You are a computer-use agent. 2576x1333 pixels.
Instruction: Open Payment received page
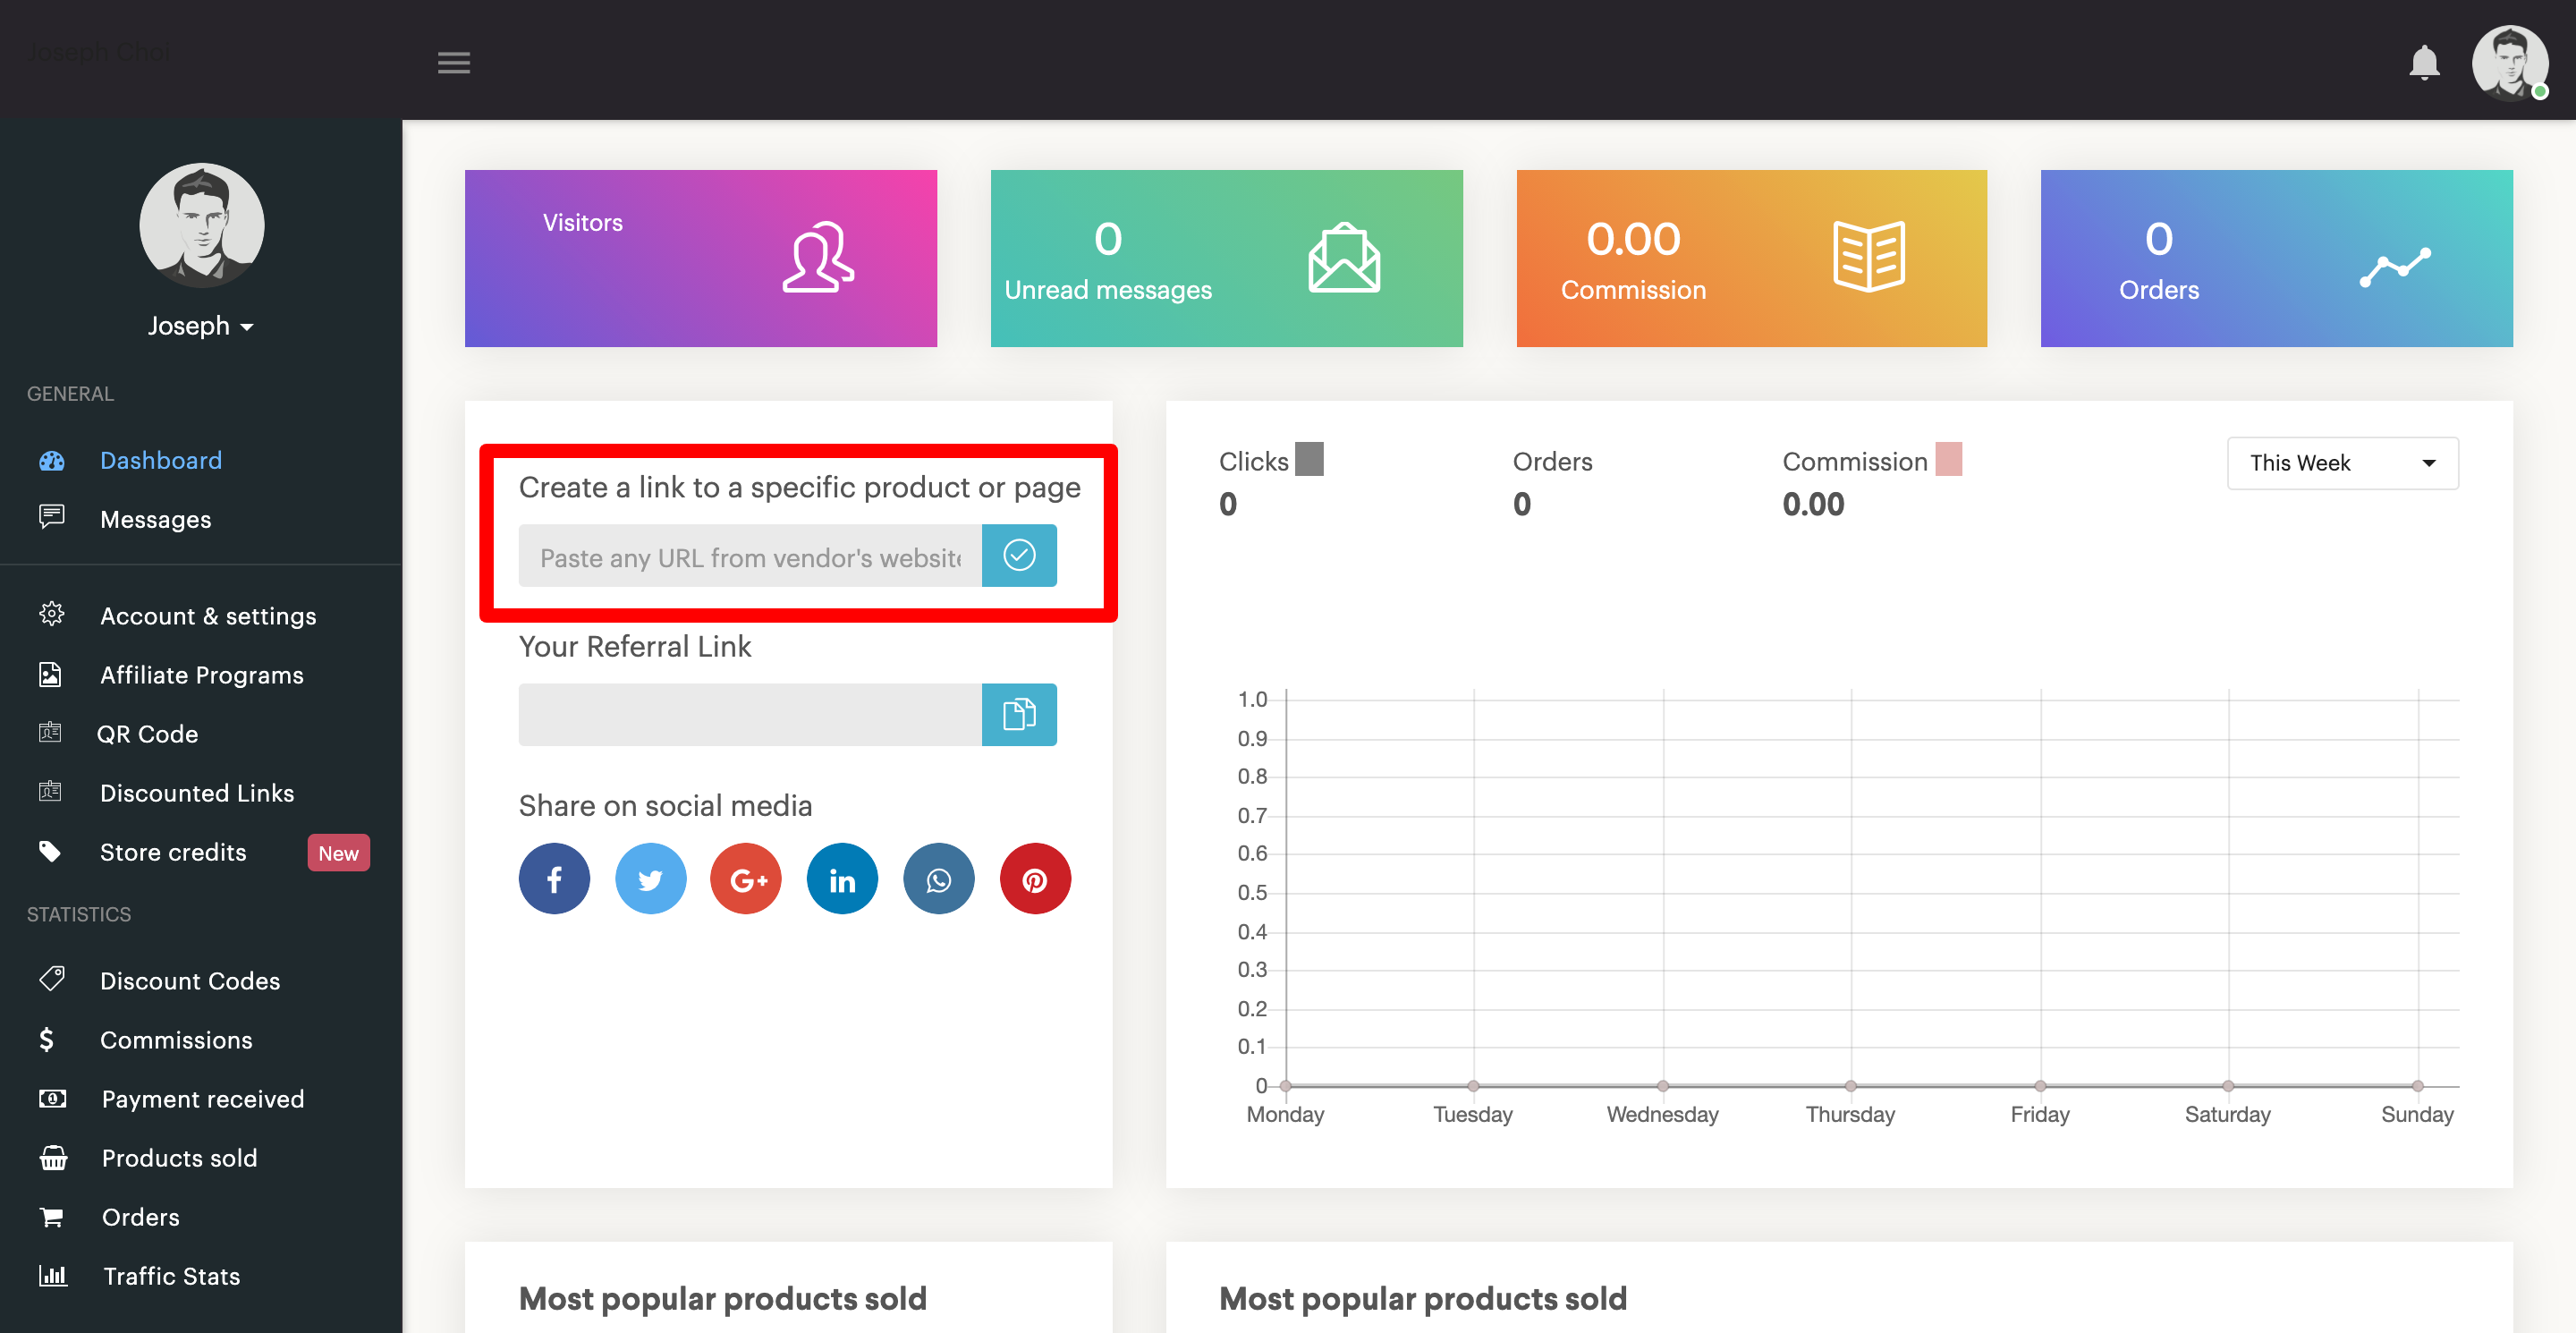pos(203,1099)
